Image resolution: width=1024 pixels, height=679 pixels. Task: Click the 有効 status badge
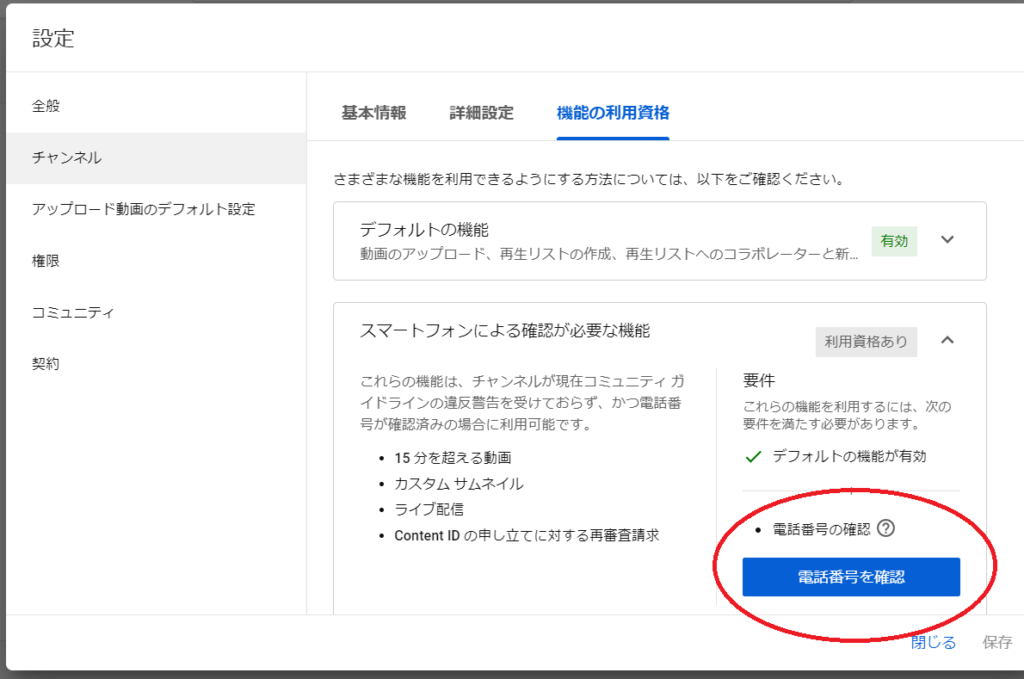pos(894,241)
